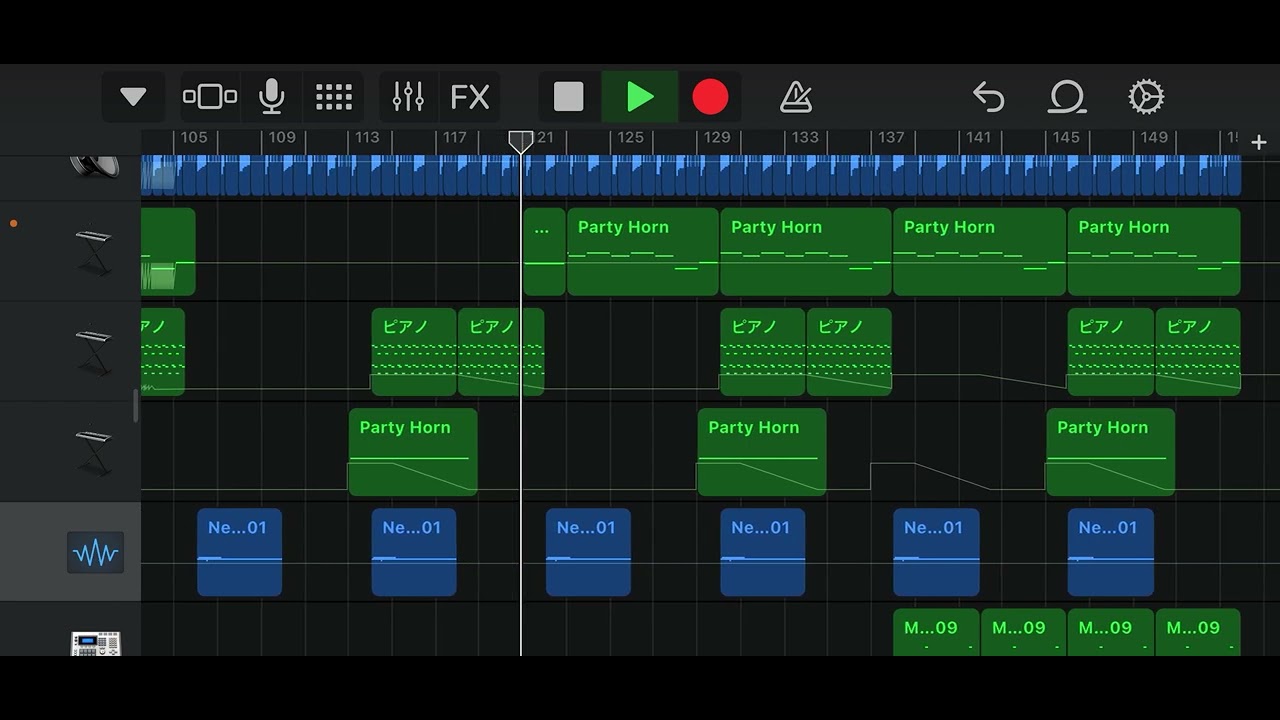The width and height of the screenshot is (1280, 720).
Task: Undo the last action
Action: (x=988, y=97)
